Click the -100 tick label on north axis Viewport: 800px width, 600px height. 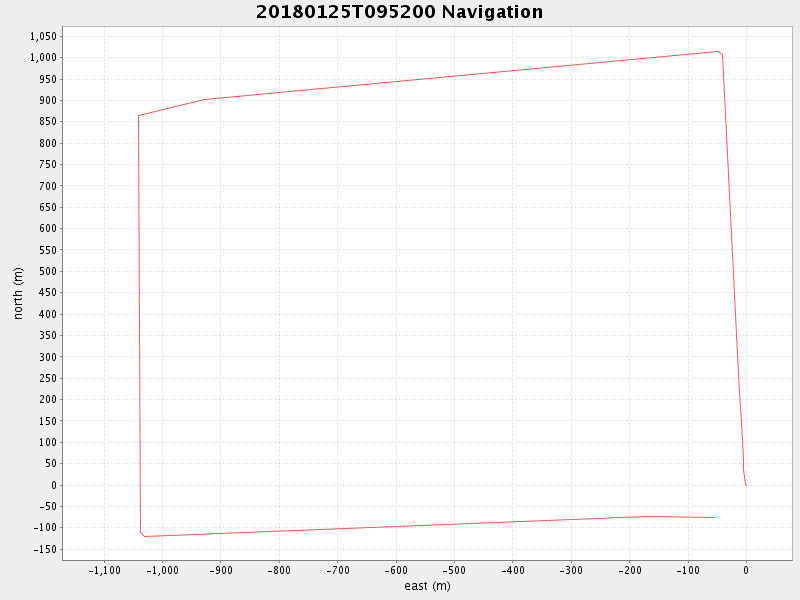45,528
